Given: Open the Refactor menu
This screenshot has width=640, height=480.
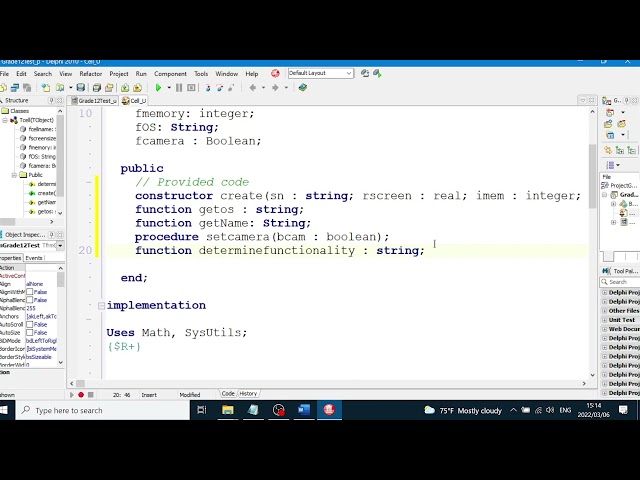Looking at the screenshot, I should coord(91,73).
